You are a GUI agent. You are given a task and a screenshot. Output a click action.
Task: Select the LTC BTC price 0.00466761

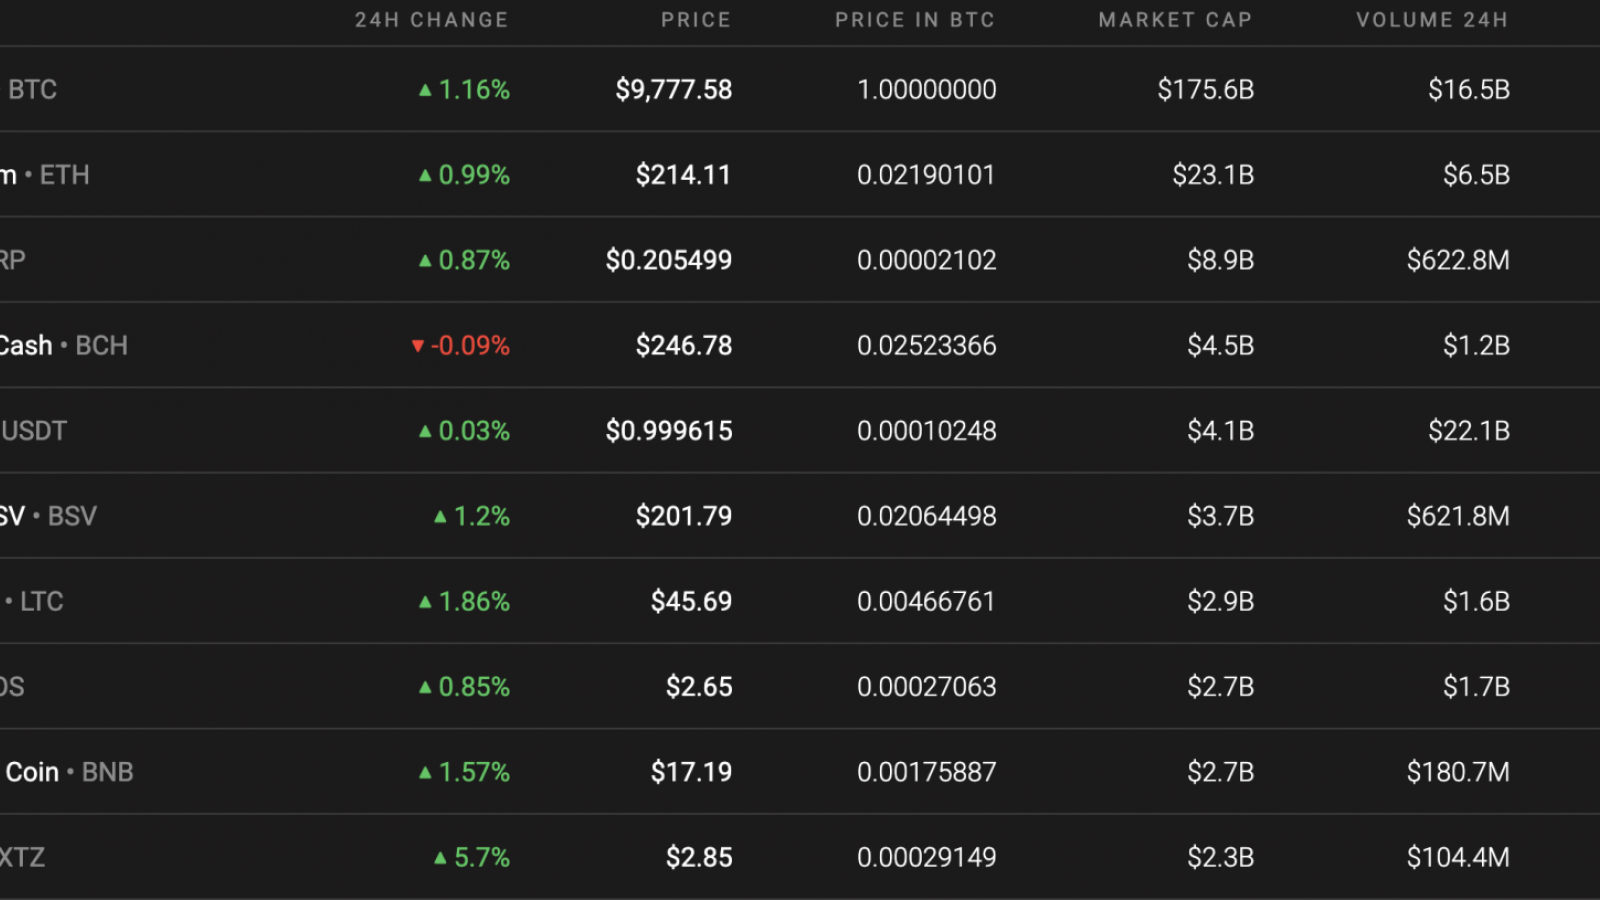pos(927,602)
